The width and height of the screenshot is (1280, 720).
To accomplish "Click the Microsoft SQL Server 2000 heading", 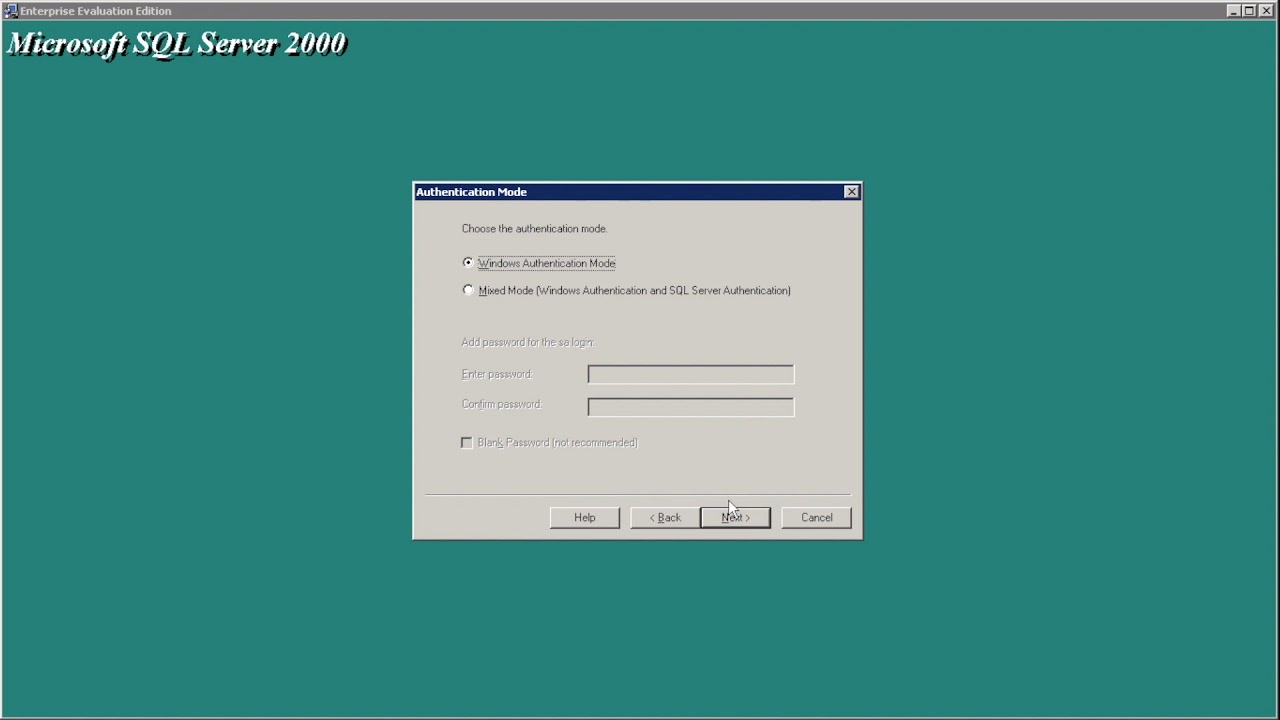I will point(177,43).
